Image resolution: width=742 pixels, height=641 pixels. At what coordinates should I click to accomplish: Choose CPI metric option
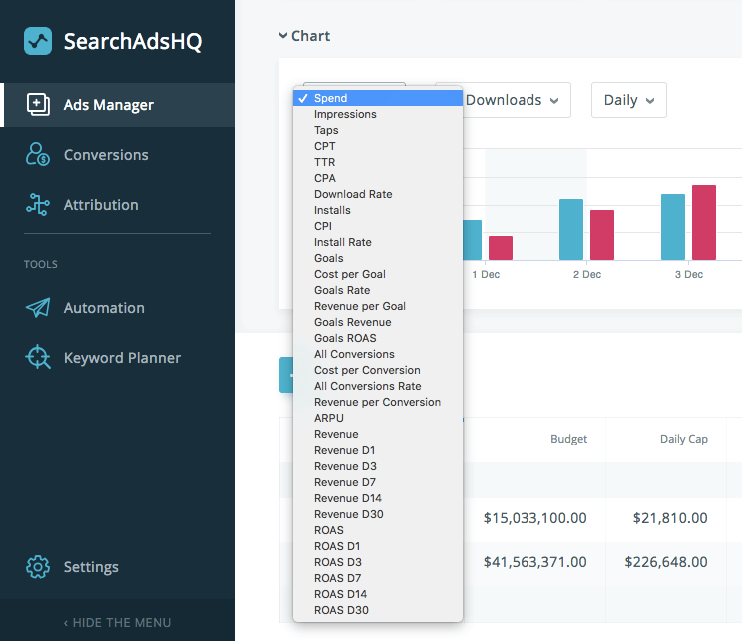(378, 226)
